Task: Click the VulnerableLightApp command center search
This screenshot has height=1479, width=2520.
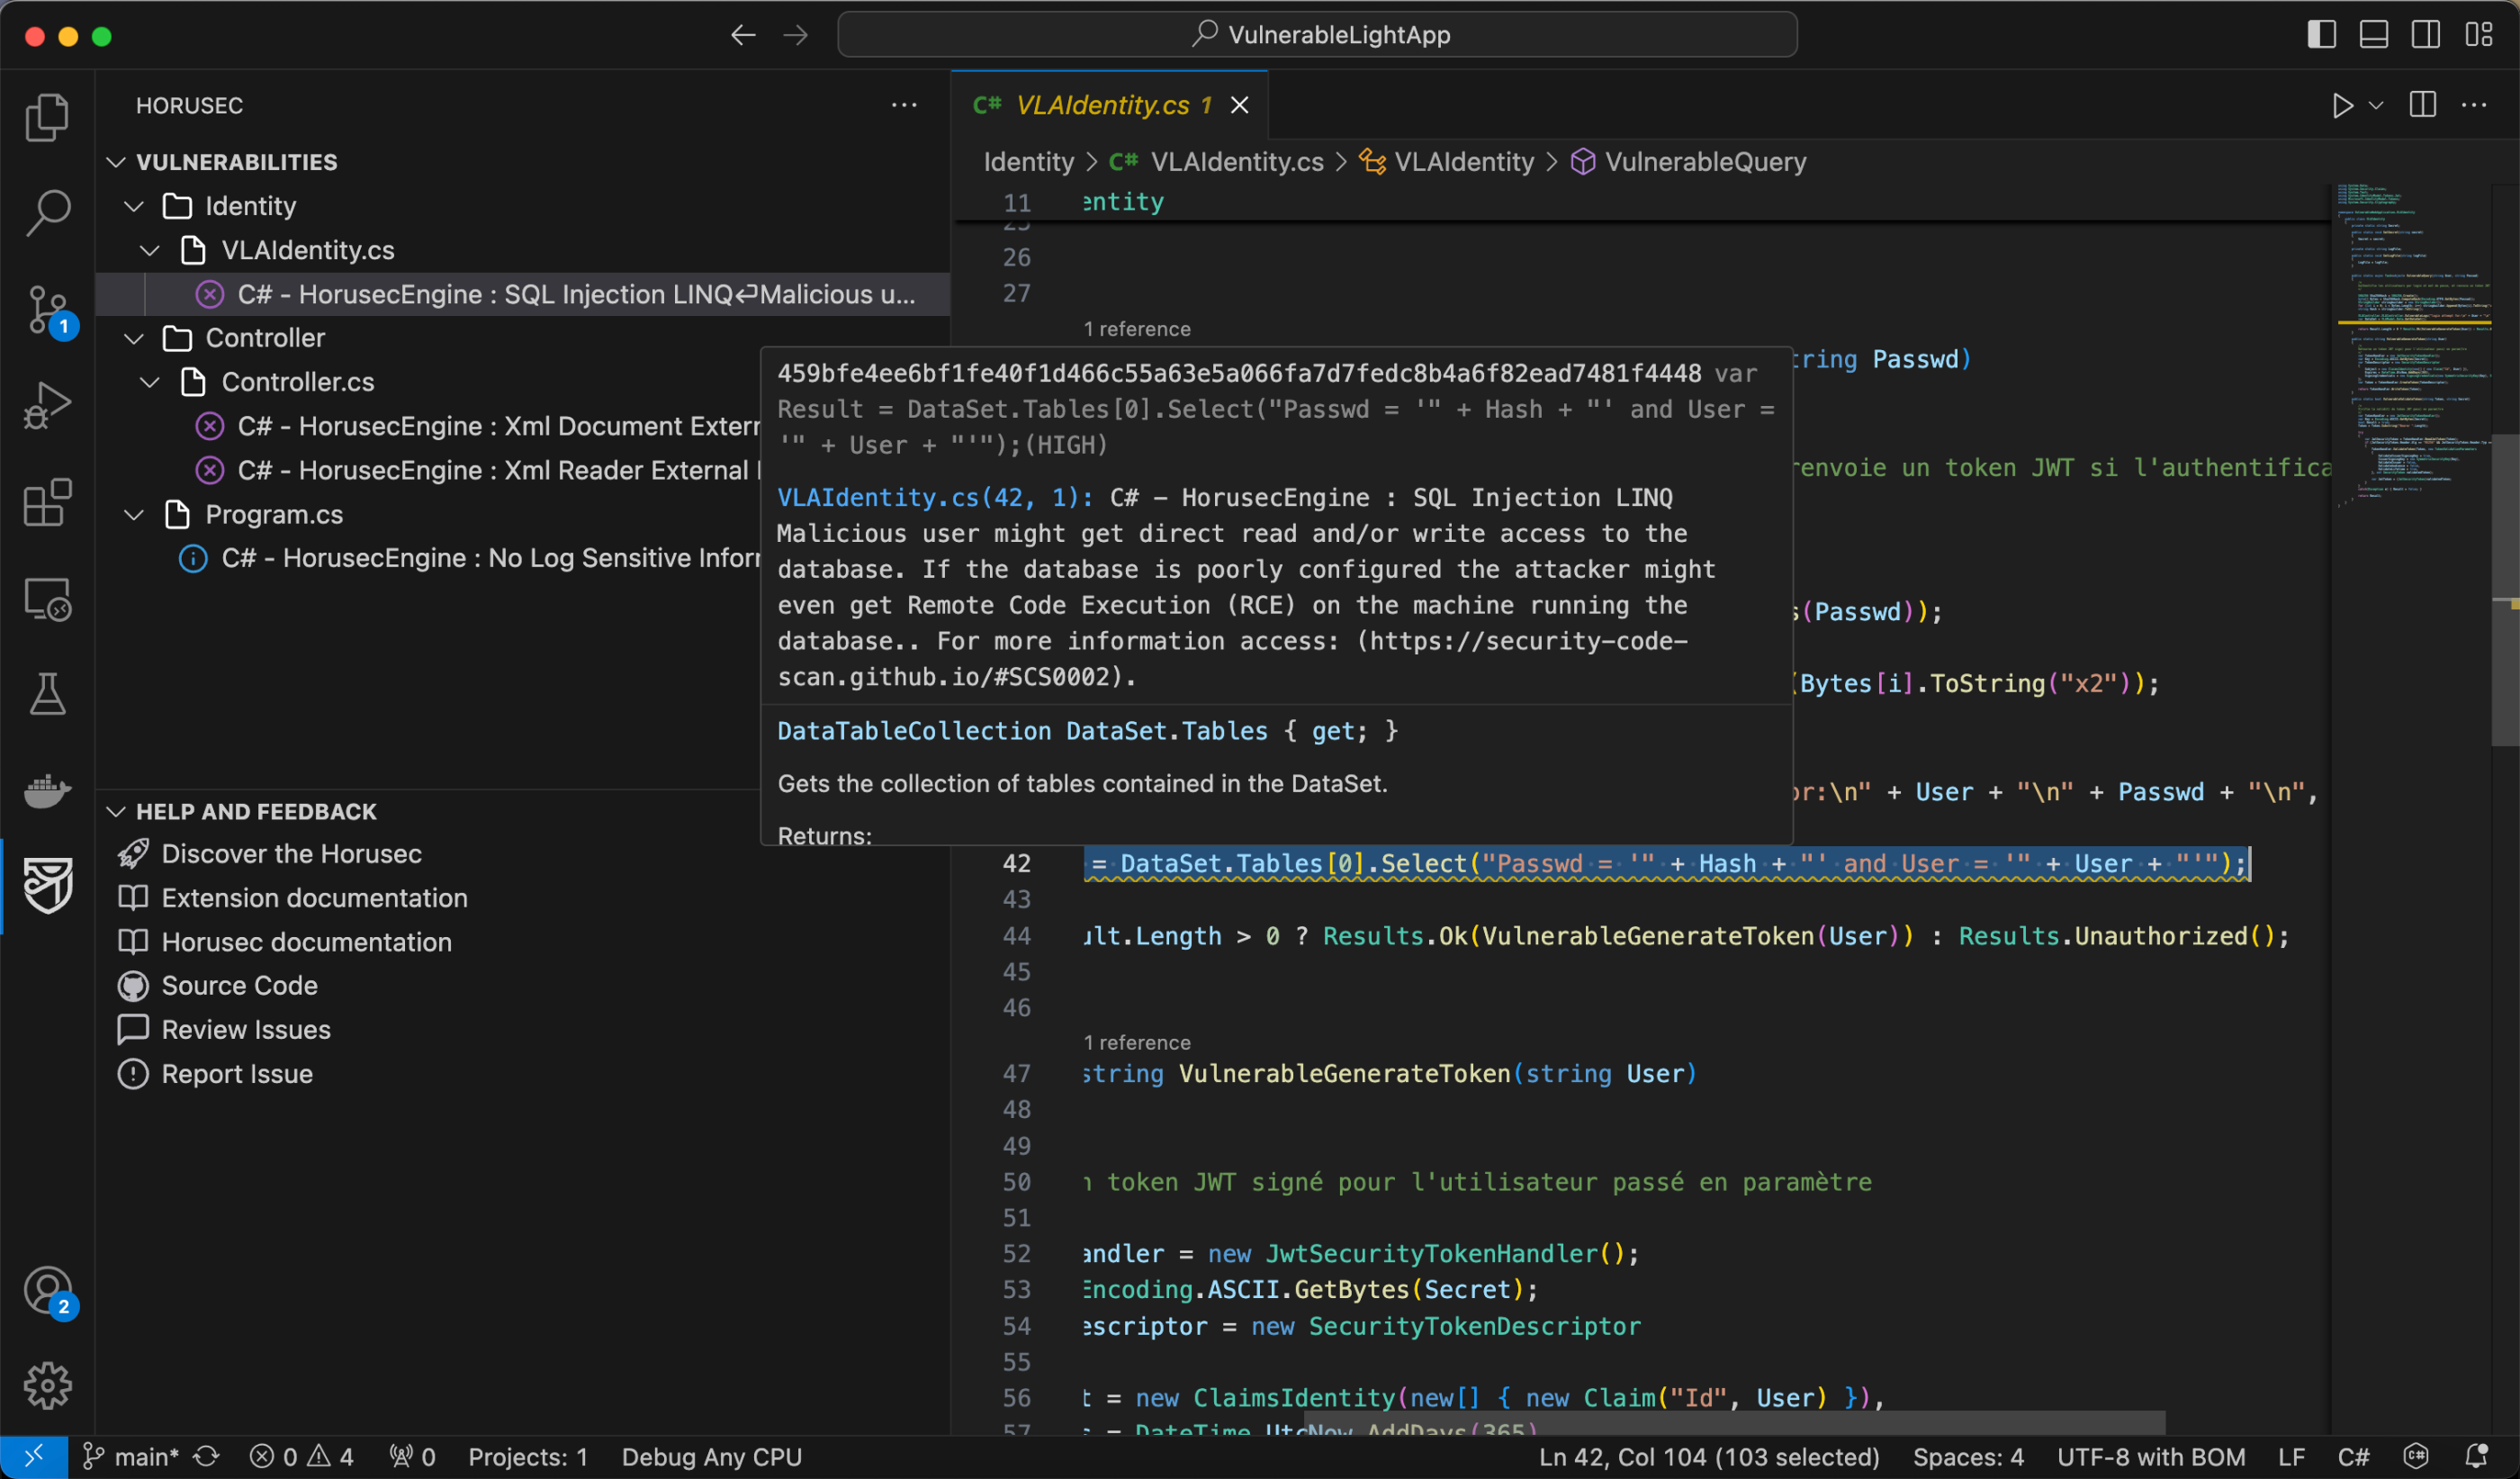Action: (x=1317, y=35)
